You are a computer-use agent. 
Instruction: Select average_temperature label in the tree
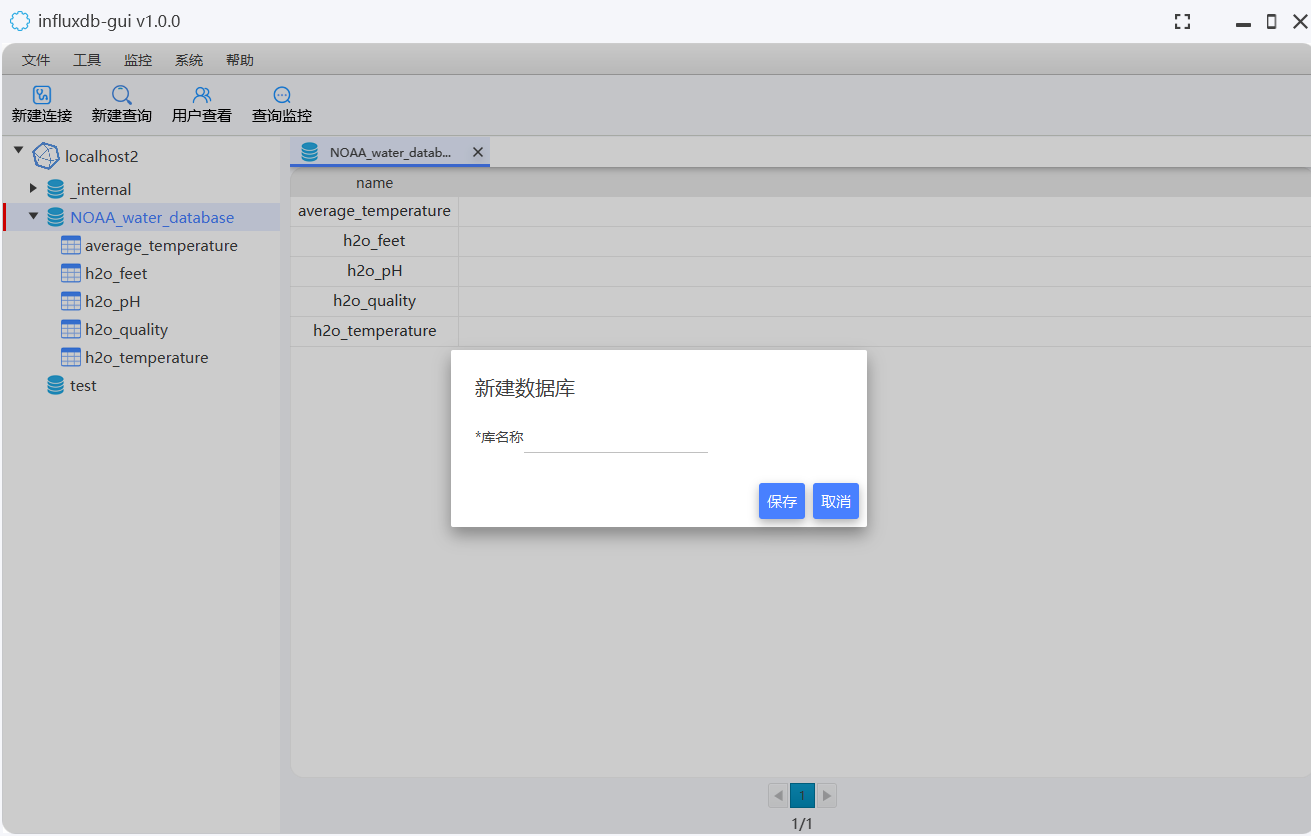click(x=162, y=246)
